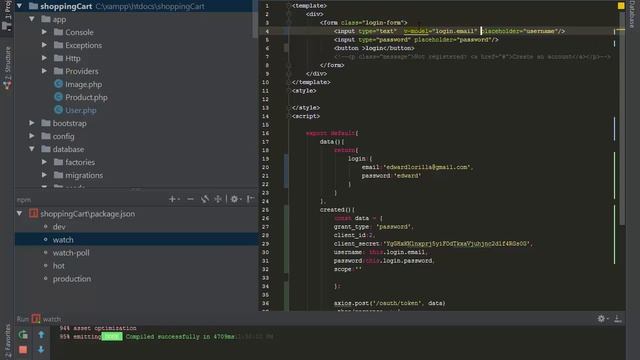Open the Project tool window tab
This screenshot has width=640, height=360.
[x=7, y=16]
